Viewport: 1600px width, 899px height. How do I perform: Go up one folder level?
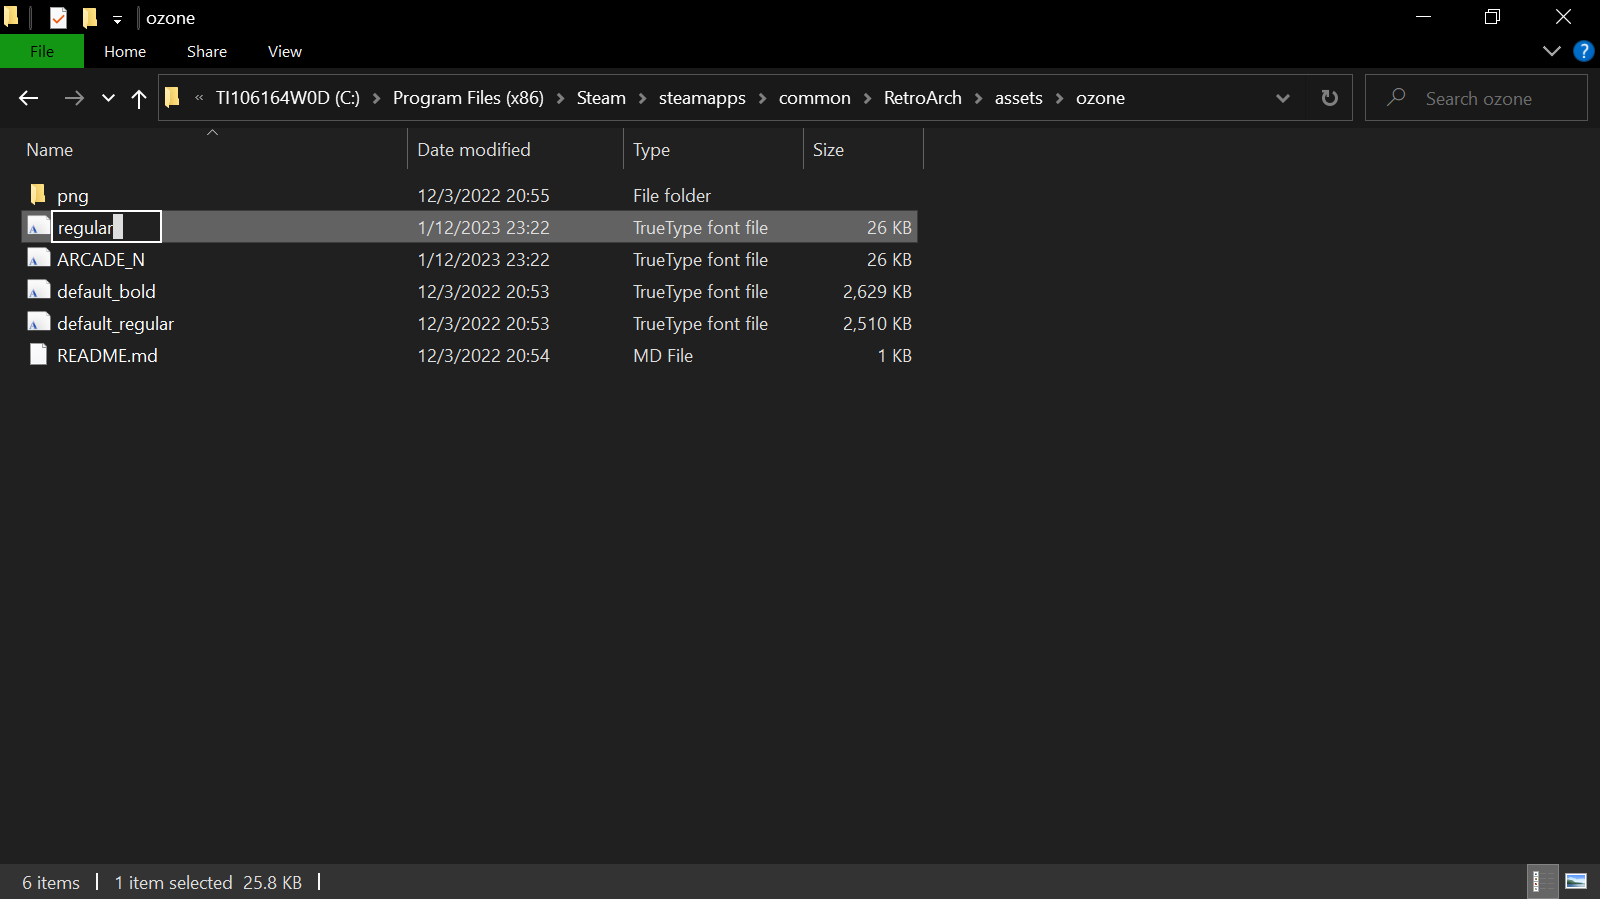(139, 98)
